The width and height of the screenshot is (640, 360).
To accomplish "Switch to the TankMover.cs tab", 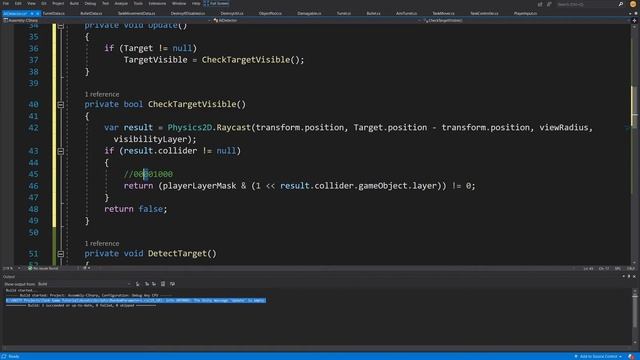I will [444, 13].
